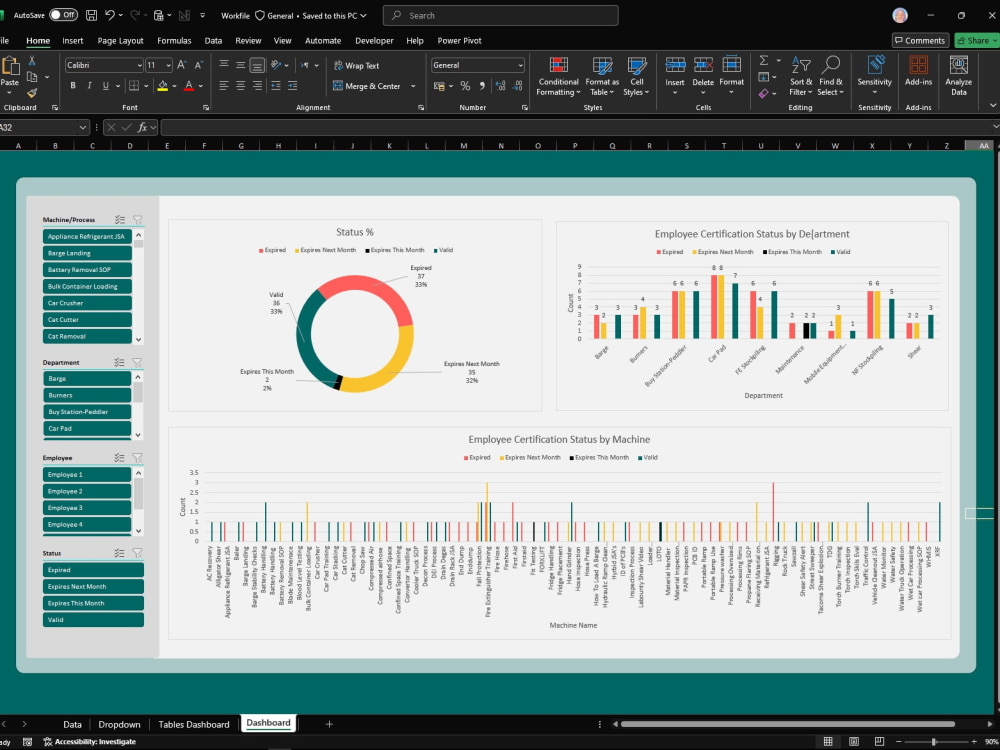Open Cell Styles gallery

pyautogui.click(x=636, y=77)
